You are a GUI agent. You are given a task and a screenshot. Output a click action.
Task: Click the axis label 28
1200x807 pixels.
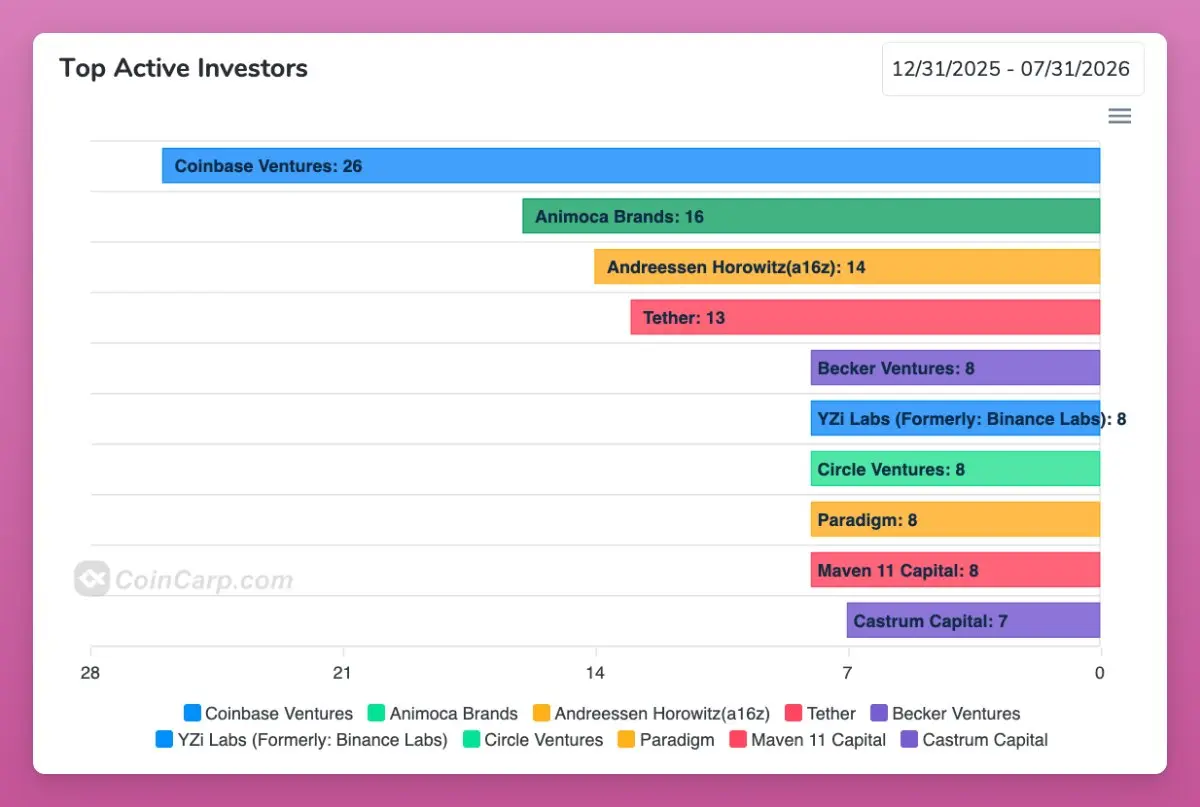pos(90,673)
